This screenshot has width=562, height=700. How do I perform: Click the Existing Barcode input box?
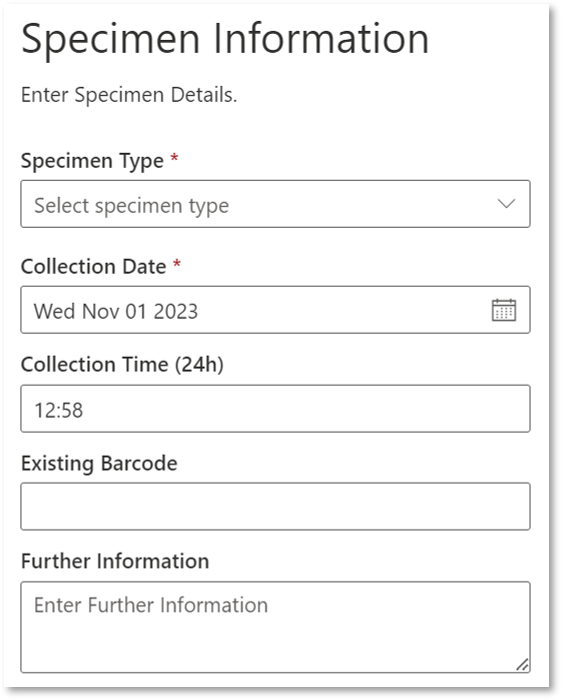[275, 506]
